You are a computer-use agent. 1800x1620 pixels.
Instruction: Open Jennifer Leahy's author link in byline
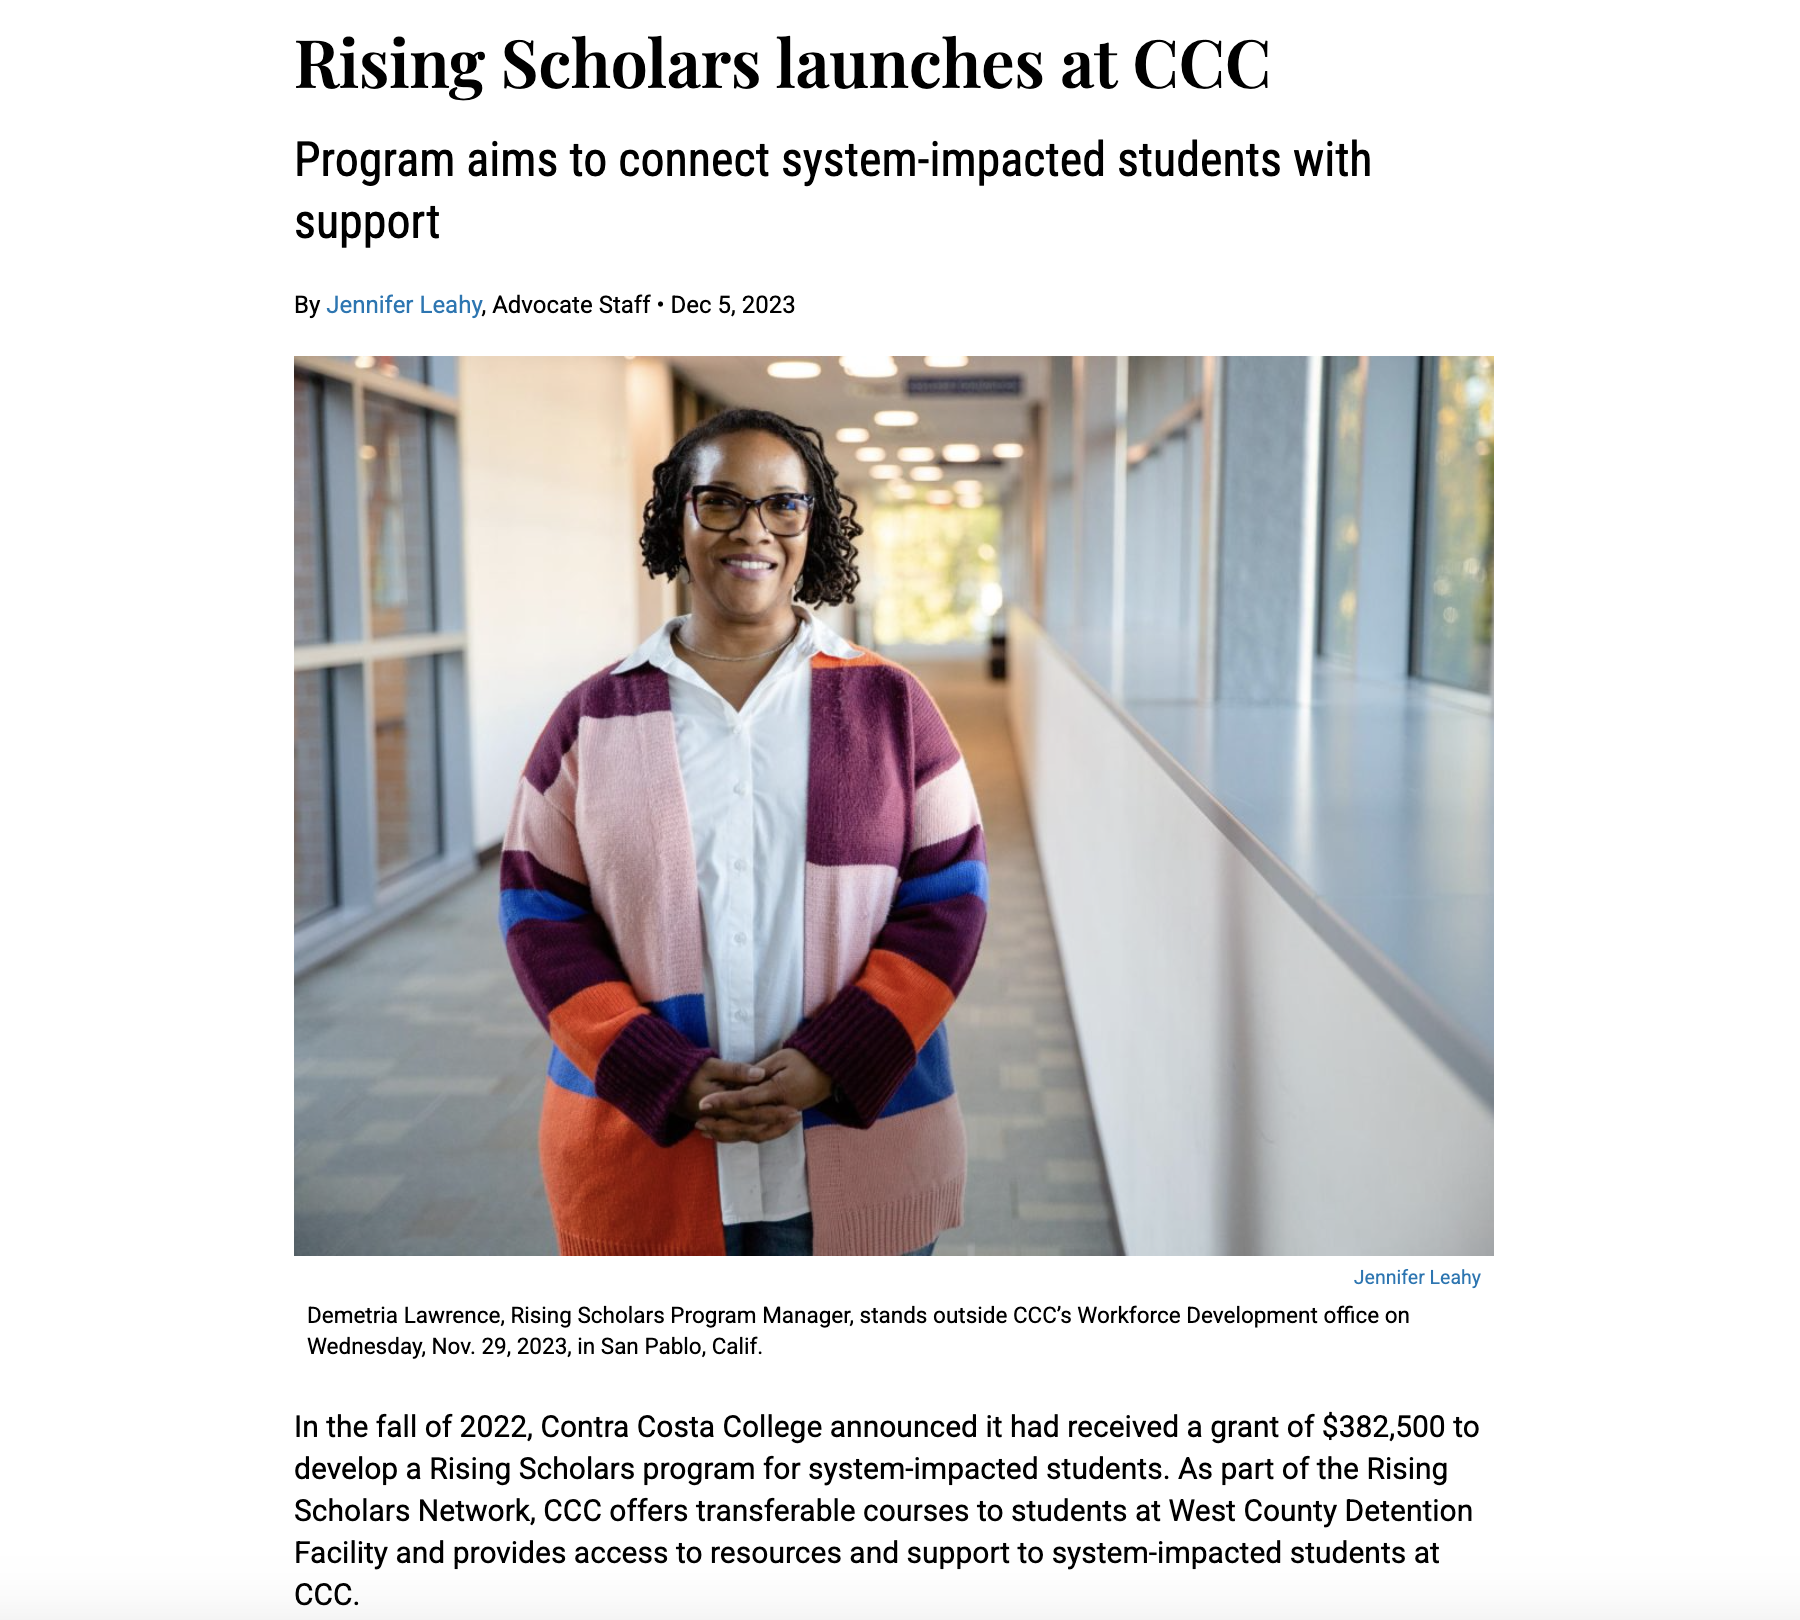click(x=404, y=305)
